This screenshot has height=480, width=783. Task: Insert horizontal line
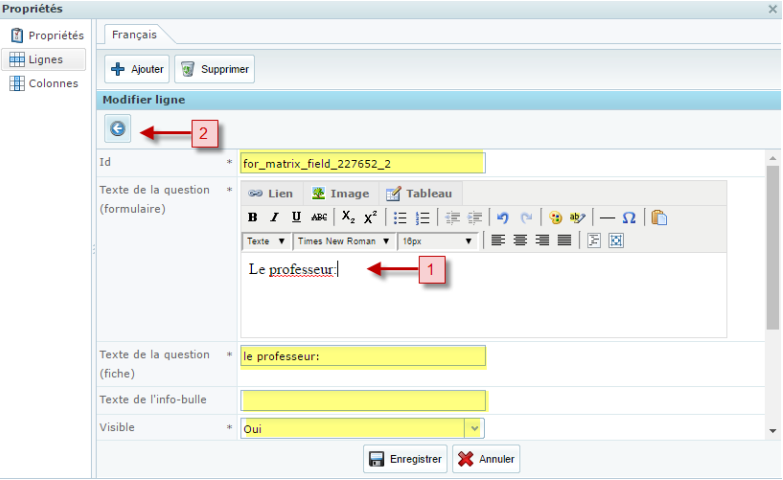point(607,217)
